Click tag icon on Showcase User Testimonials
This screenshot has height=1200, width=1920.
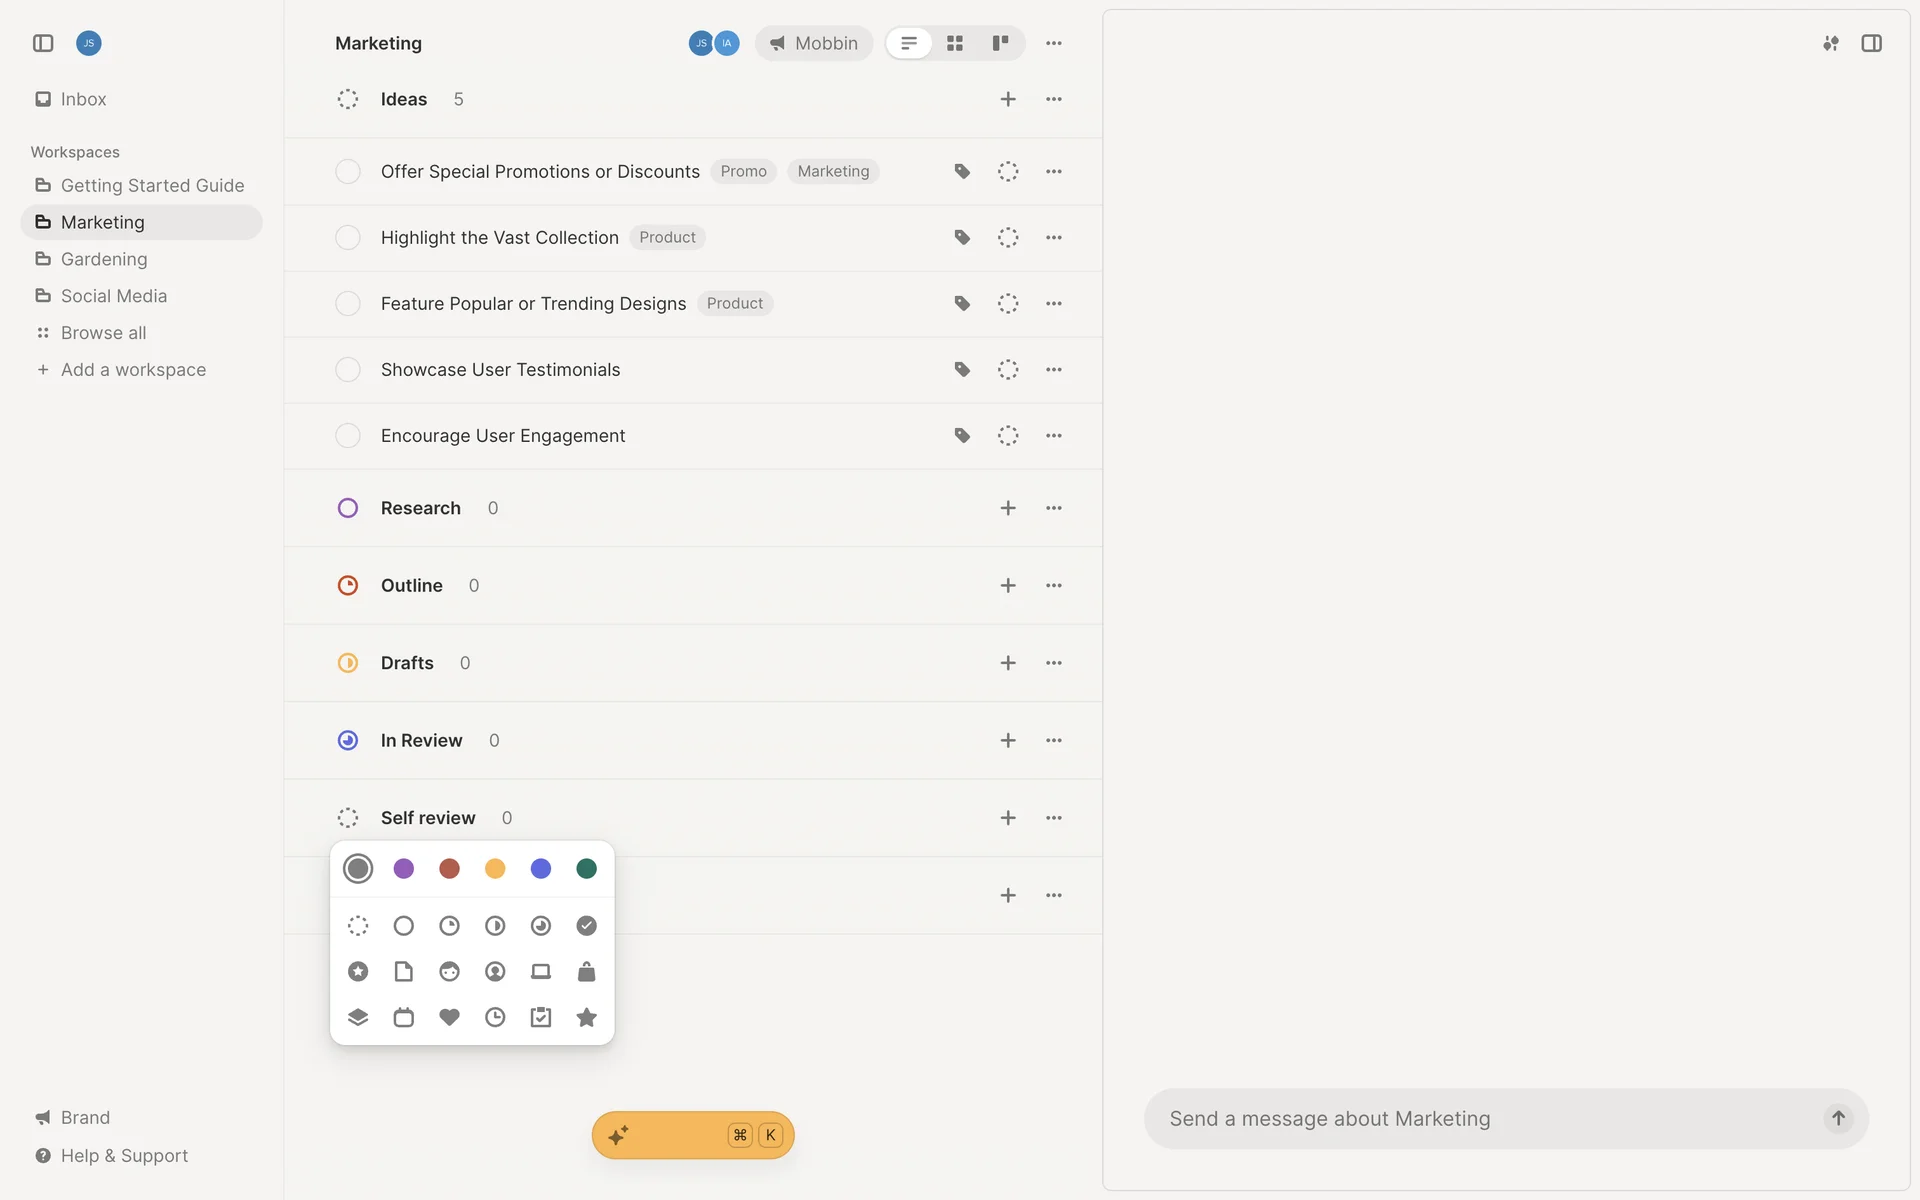tap(962, 369)
